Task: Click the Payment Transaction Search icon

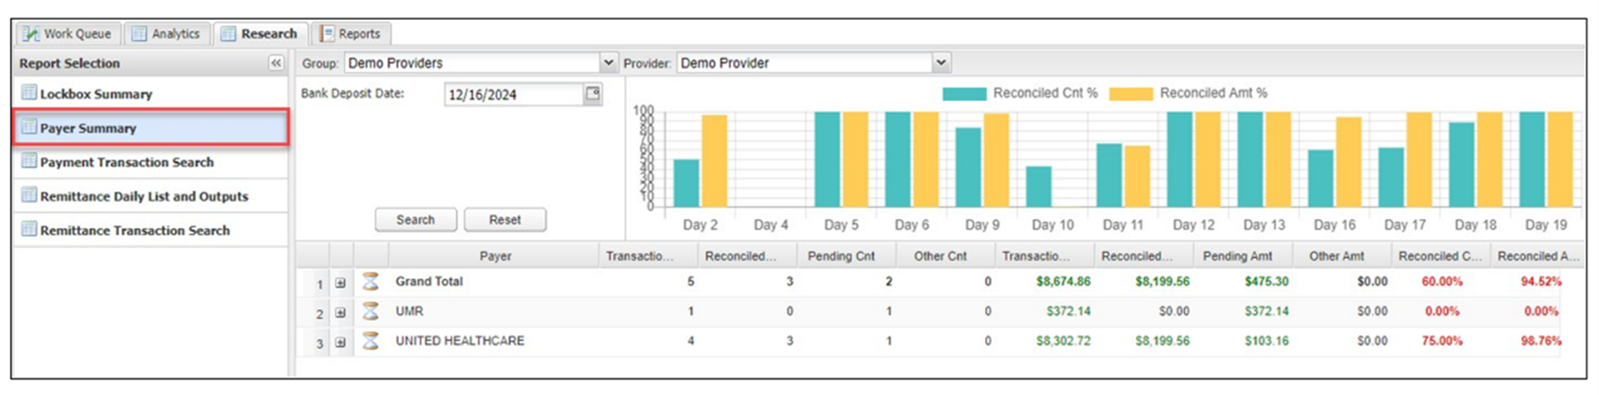Action: (29, 161)
